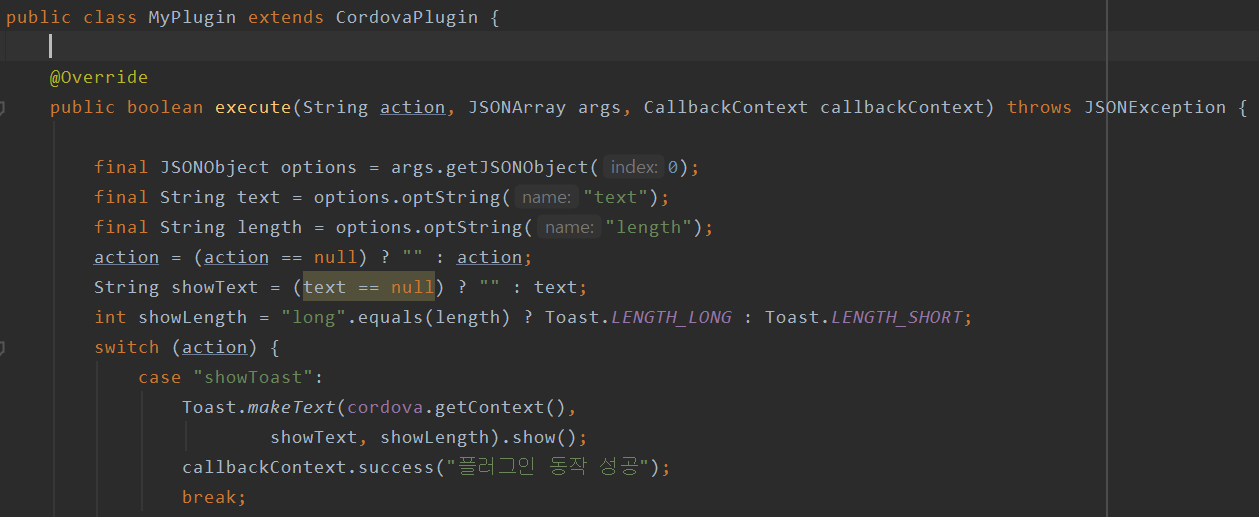Click the extends keyword
Viewport: 1259px width, 517px height.
[x=286, y=17]
